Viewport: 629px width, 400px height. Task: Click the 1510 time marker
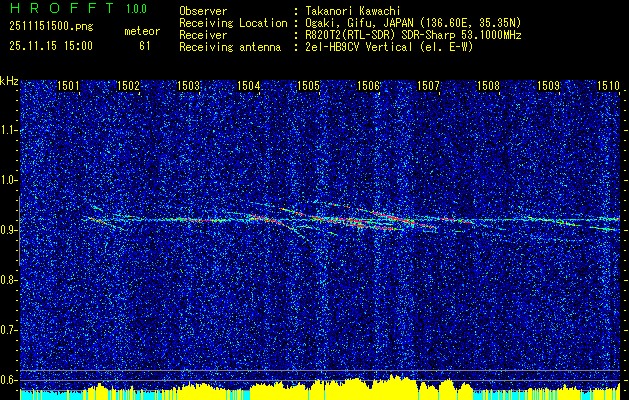pyautogui.click(x=609, y=85)
